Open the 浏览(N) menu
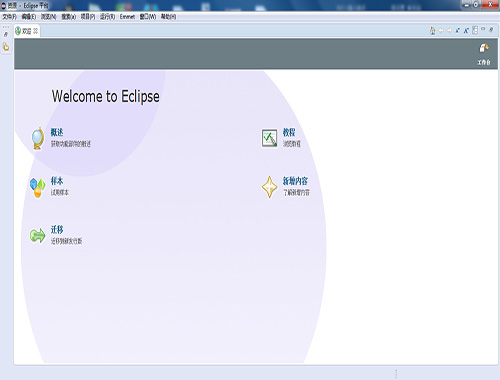Image resolution: width=500 pixels, height=380 pixels. click(x=48, y=17)
